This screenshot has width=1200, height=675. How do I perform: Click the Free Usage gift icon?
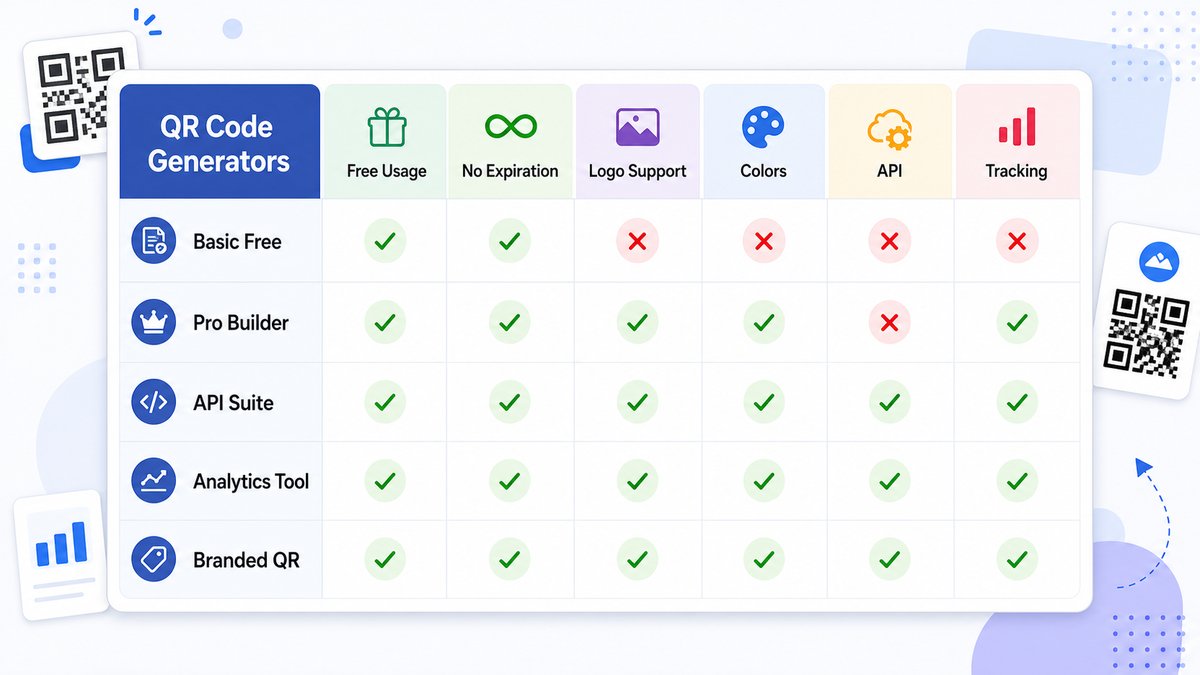pyautogui.click(x=386, y=128)
